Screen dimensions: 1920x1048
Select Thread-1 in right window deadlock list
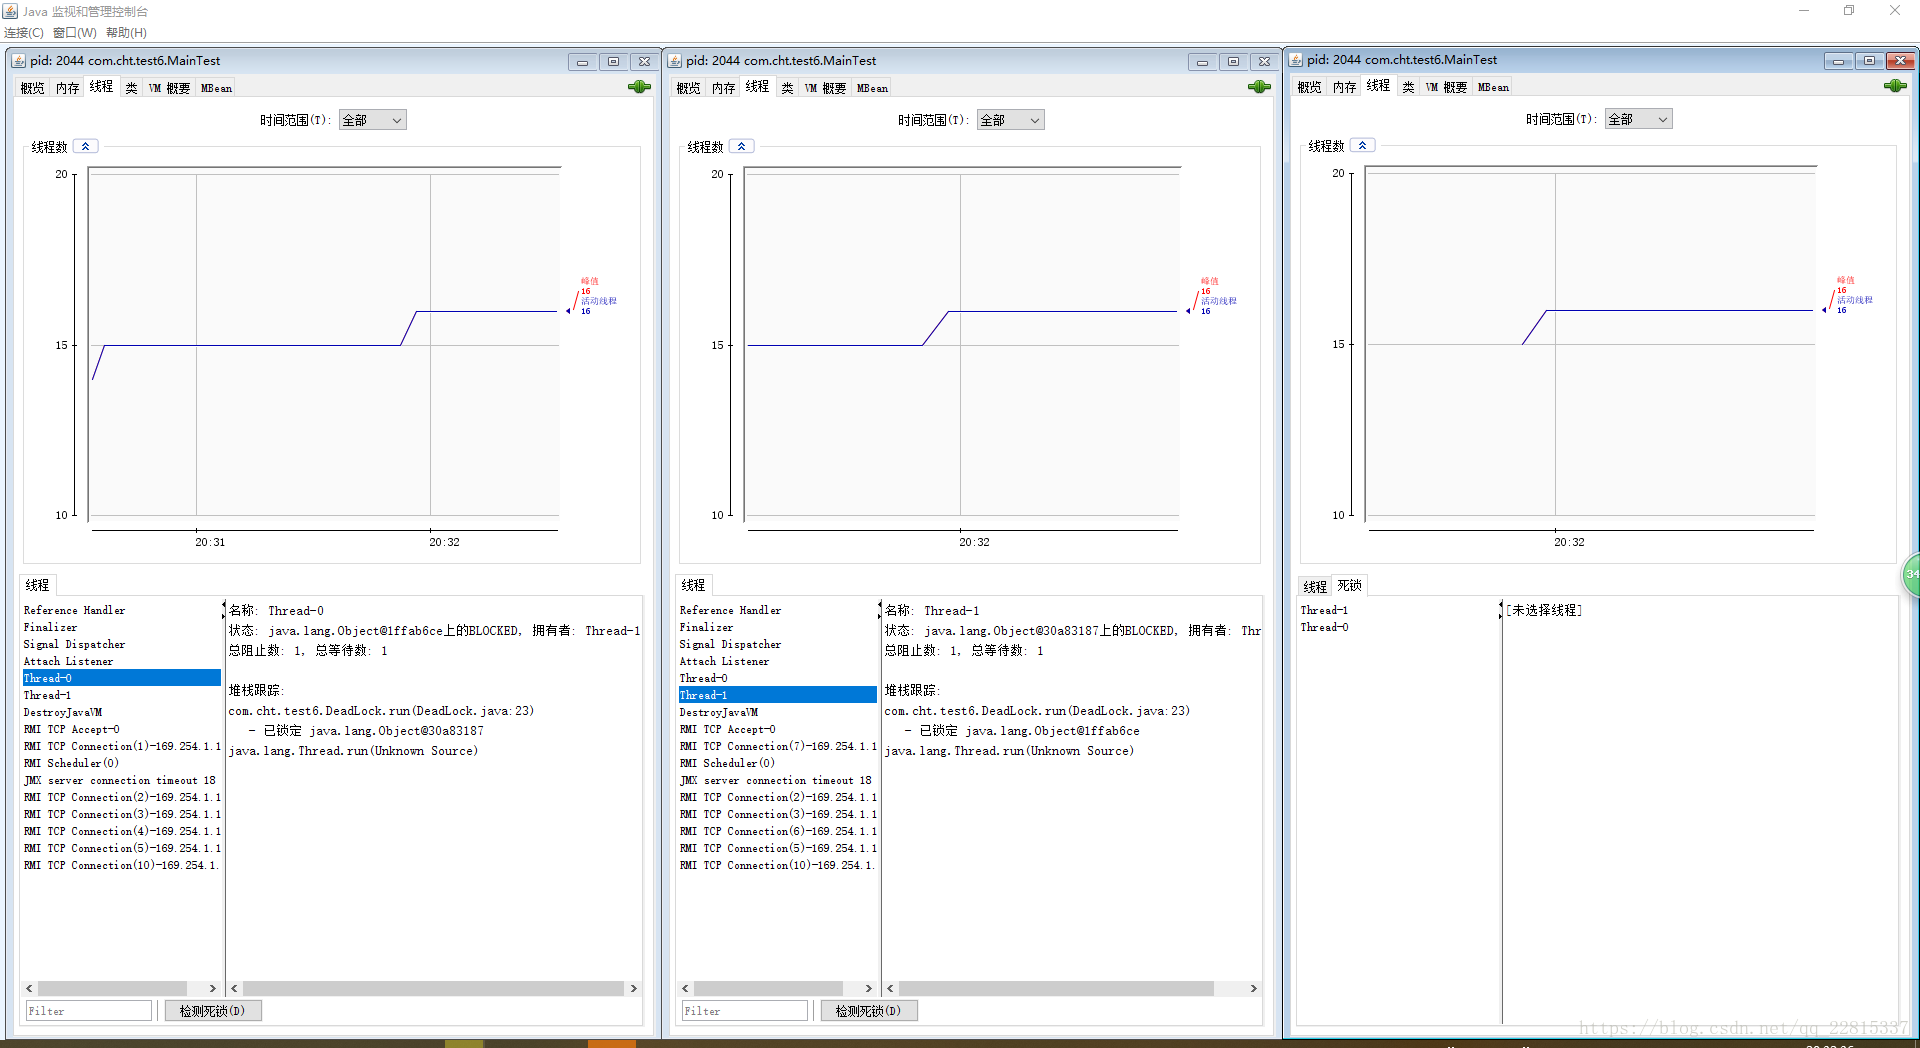(1398, 610)
